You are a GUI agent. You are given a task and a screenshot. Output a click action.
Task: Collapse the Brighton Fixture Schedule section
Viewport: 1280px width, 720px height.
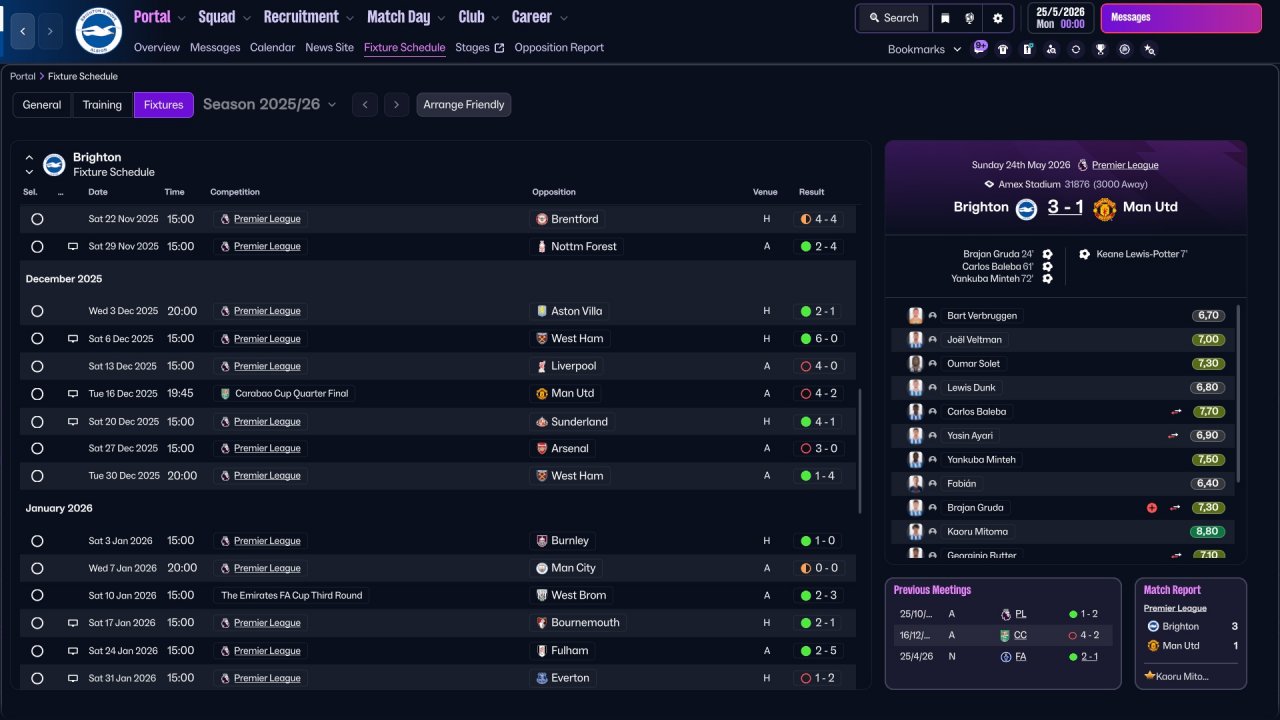29,158
